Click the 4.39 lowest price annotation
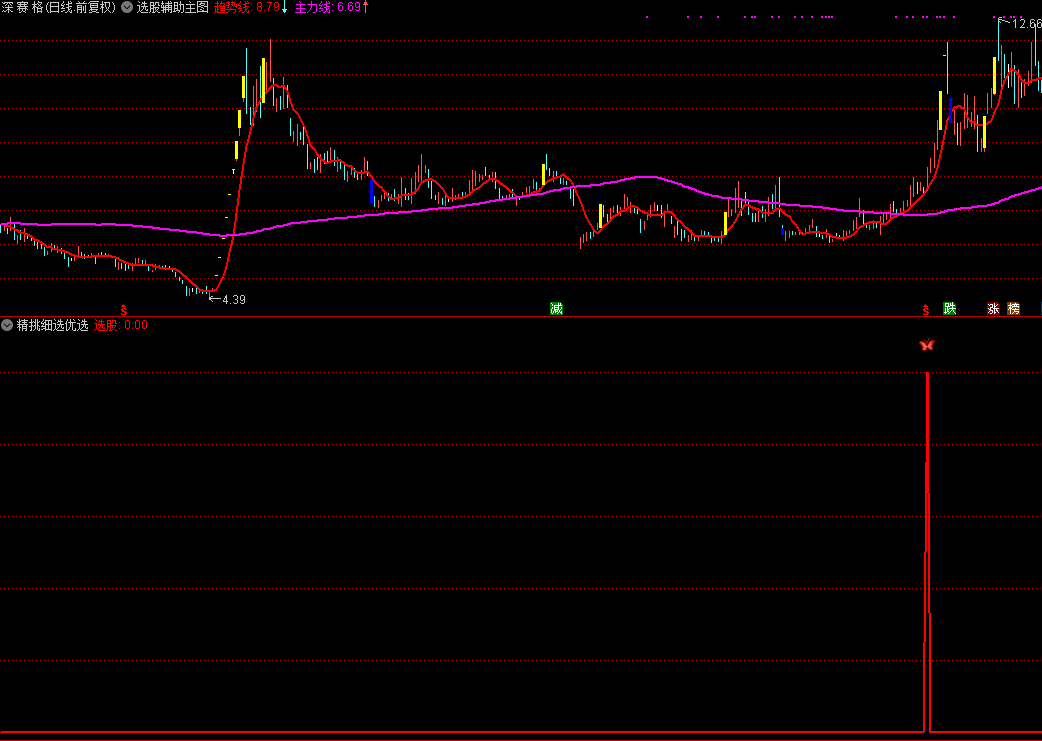 click(232, 299)
